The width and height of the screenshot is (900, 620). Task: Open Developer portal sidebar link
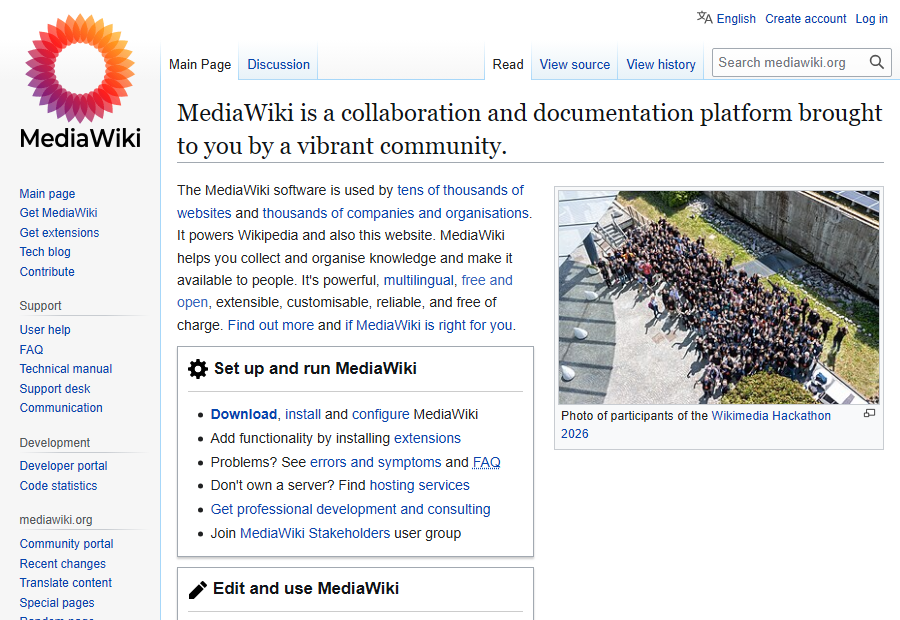63,466
